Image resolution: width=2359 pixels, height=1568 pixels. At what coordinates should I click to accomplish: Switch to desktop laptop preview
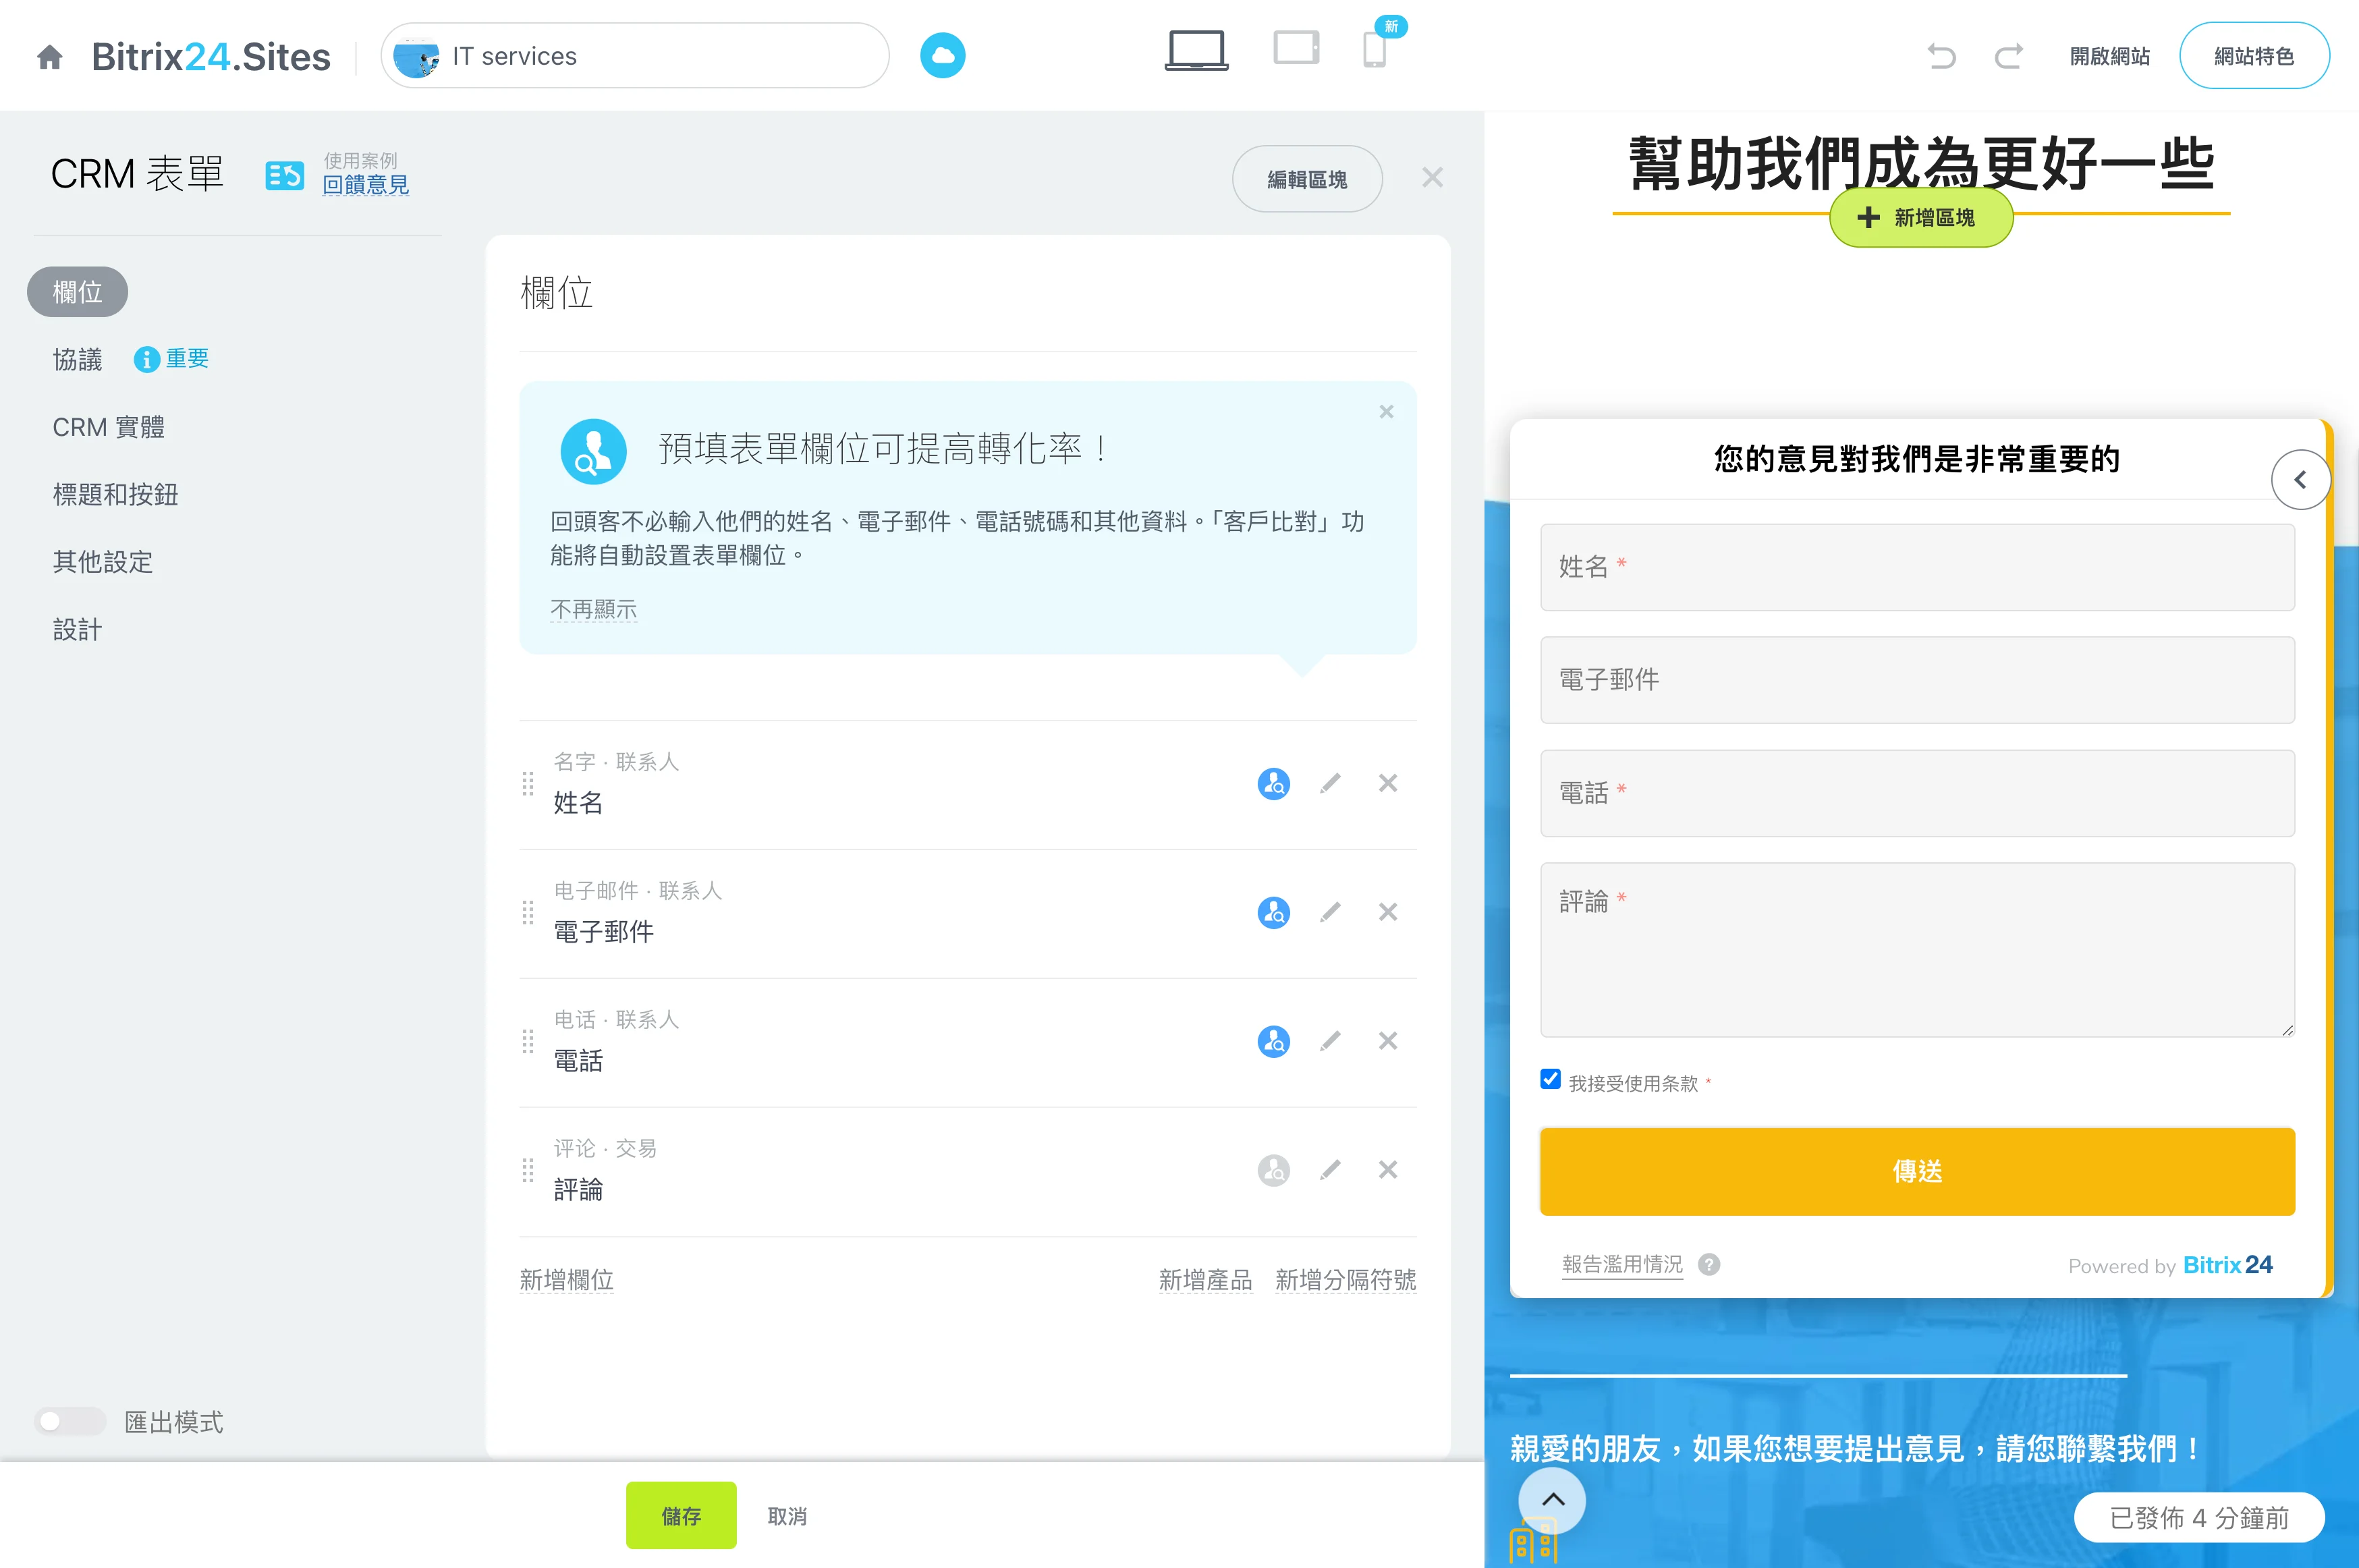point(1196,50)
